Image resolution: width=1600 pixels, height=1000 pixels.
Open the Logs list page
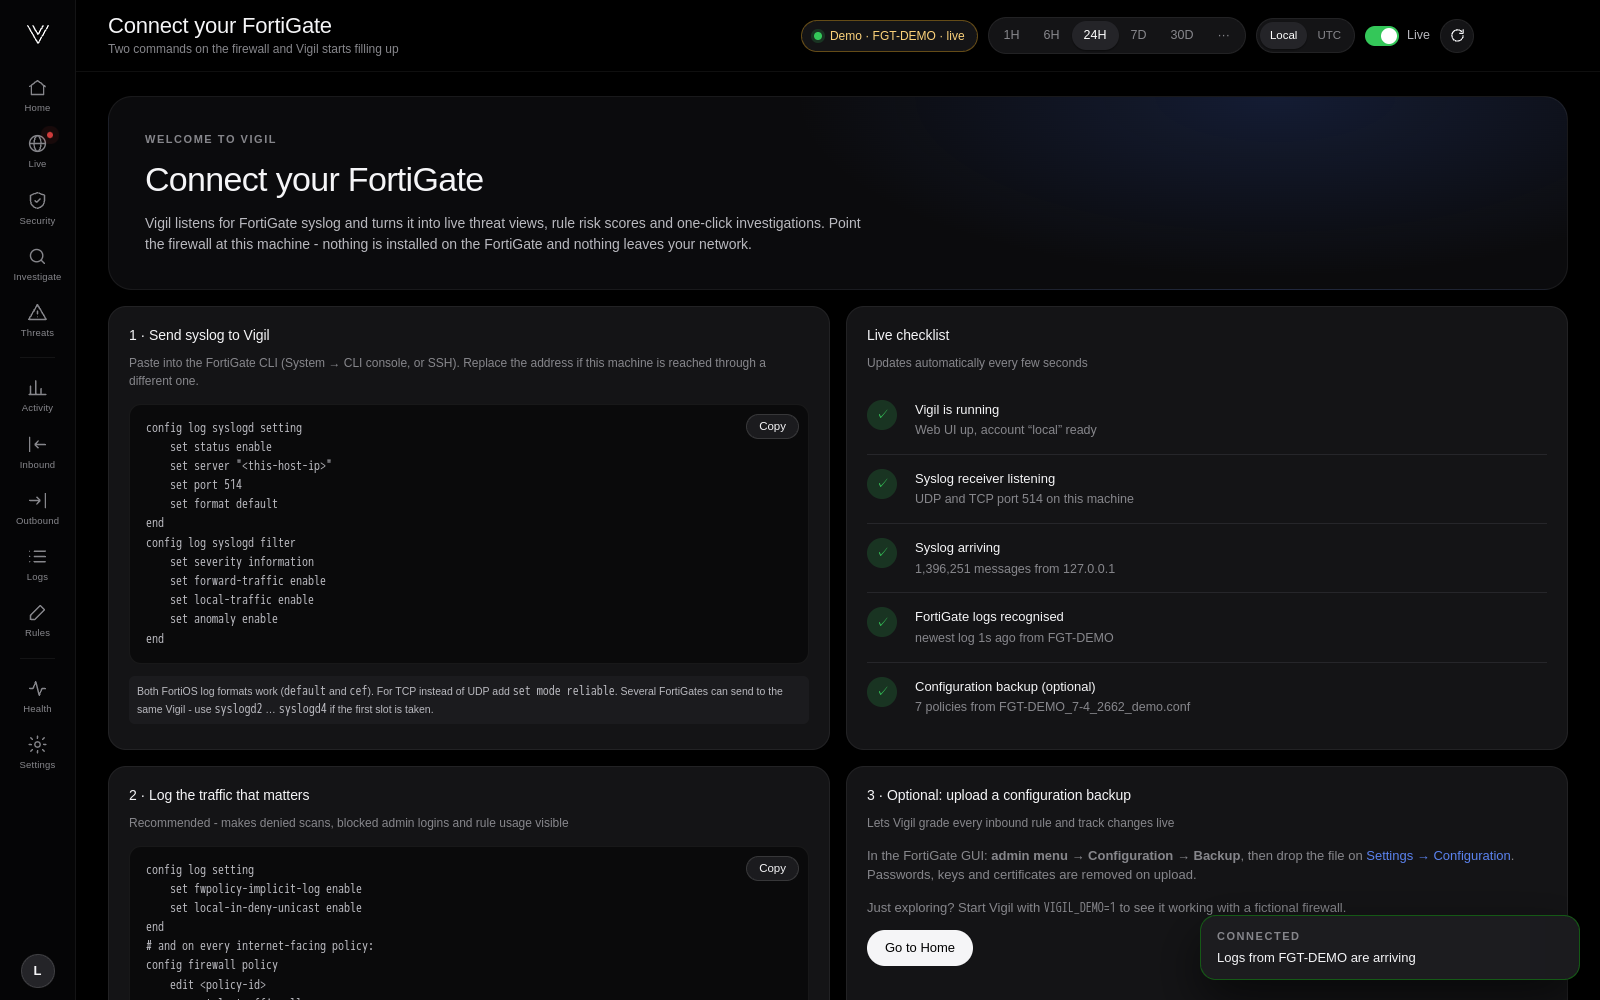pos(37,564)
